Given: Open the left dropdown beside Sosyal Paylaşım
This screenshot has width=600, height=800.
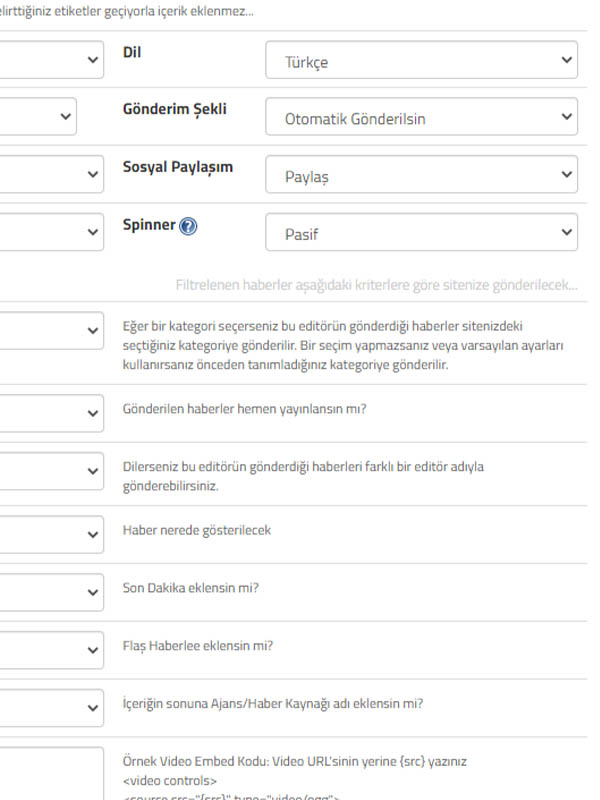Looking at the screenshot, I should pos(50,174).
